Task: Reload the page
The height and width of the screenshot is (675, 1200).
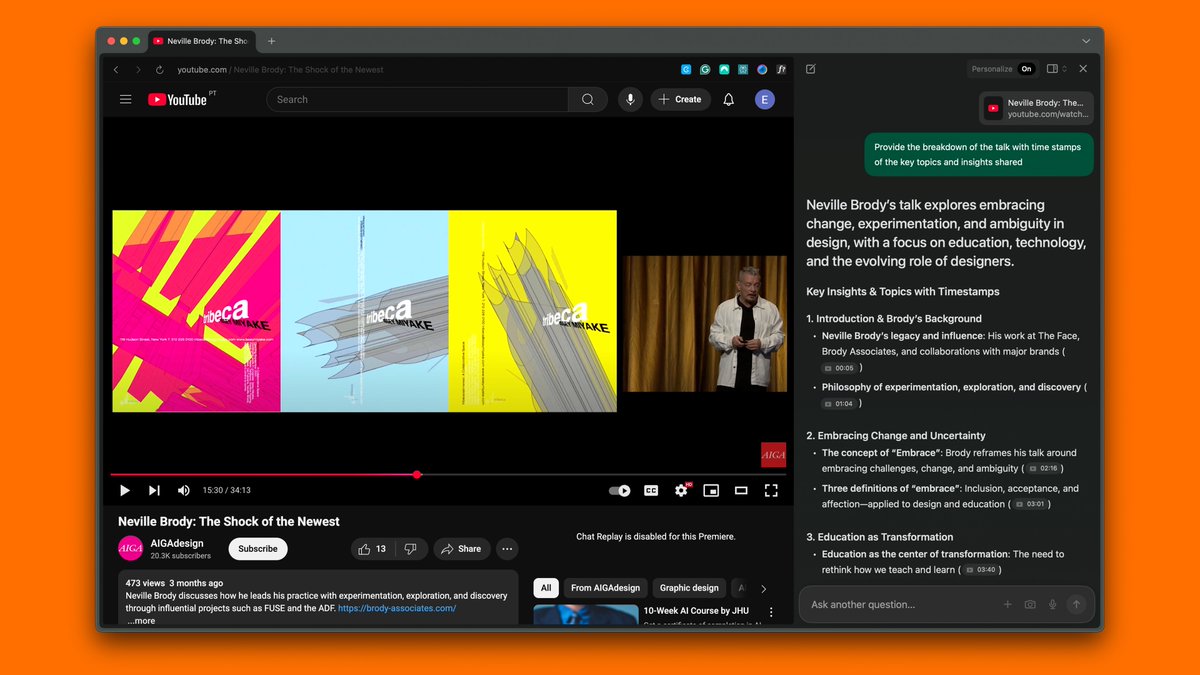Action: pyautogui.click(x=160, y=69)
